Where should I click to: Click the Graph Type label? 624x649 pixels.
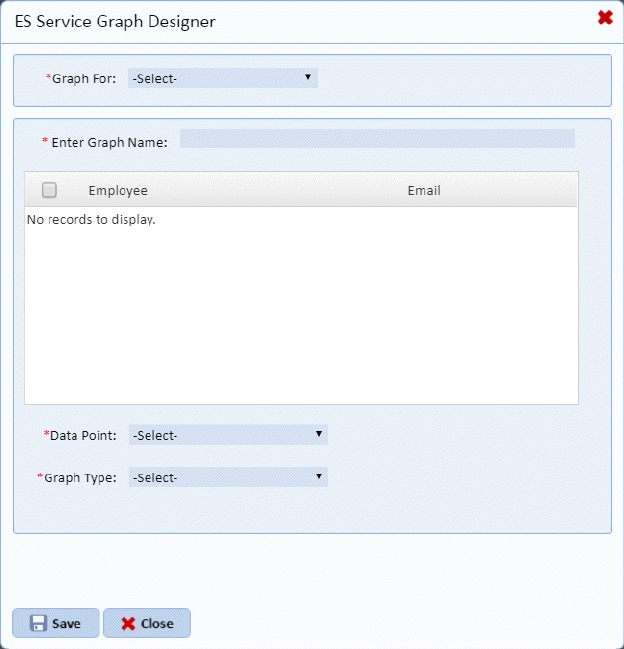pyautogui.click(x=81, y=477)
